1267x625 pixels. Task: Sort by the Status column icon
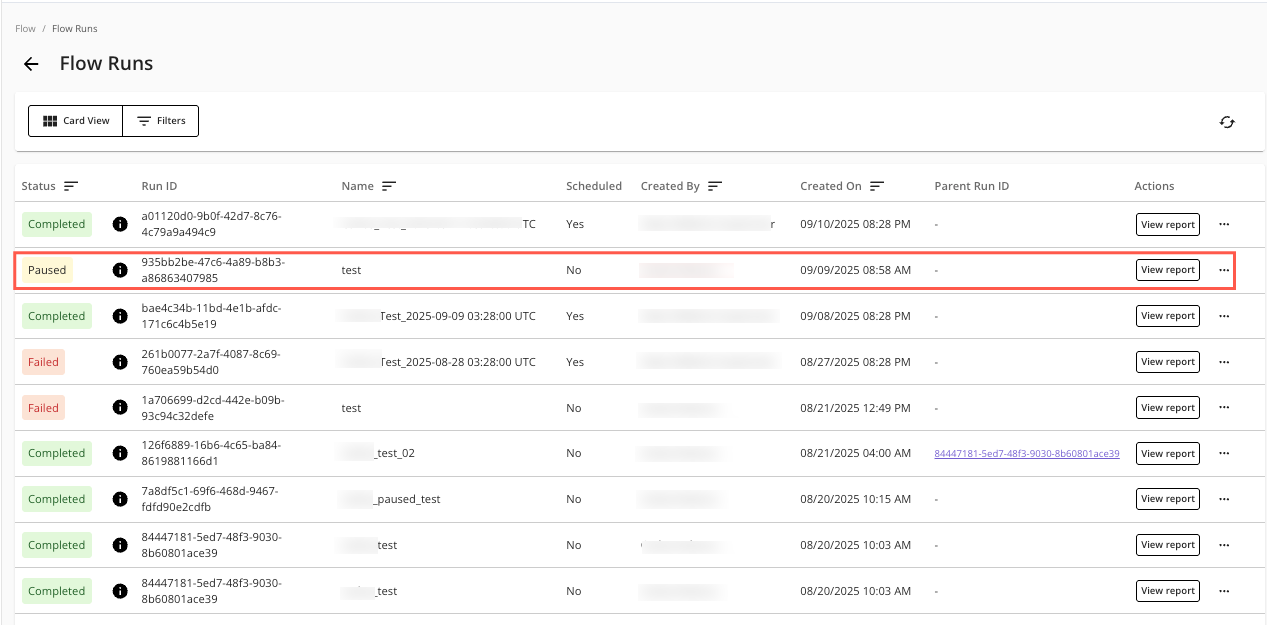[x=71, y=186]
